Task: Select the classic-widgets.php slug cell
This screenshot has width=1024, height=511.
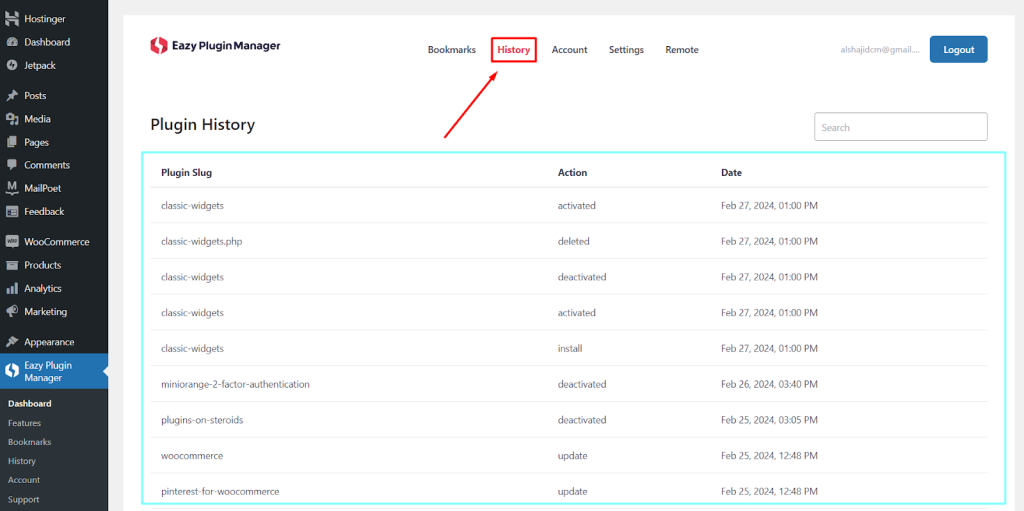Action: point(202,241)
